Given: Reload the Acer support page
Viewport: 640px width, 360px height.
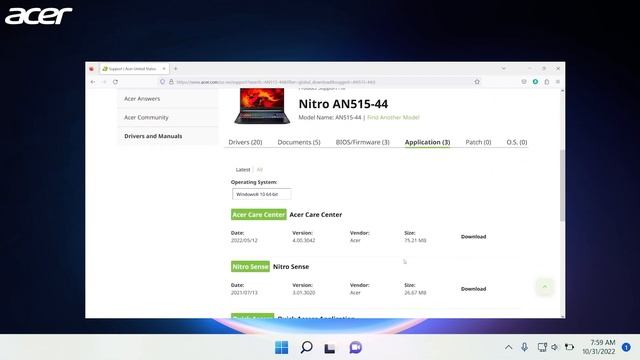Looking at the screenshot, I should pos(116,82).
